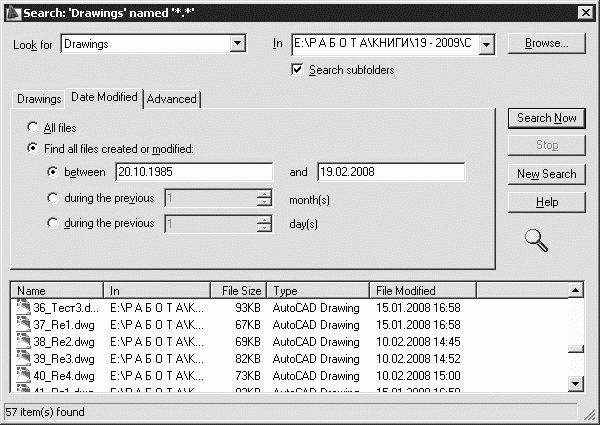Viewport: 600px width, 425px height.
Task: Sort results by File Modified column
Action: 422,291
